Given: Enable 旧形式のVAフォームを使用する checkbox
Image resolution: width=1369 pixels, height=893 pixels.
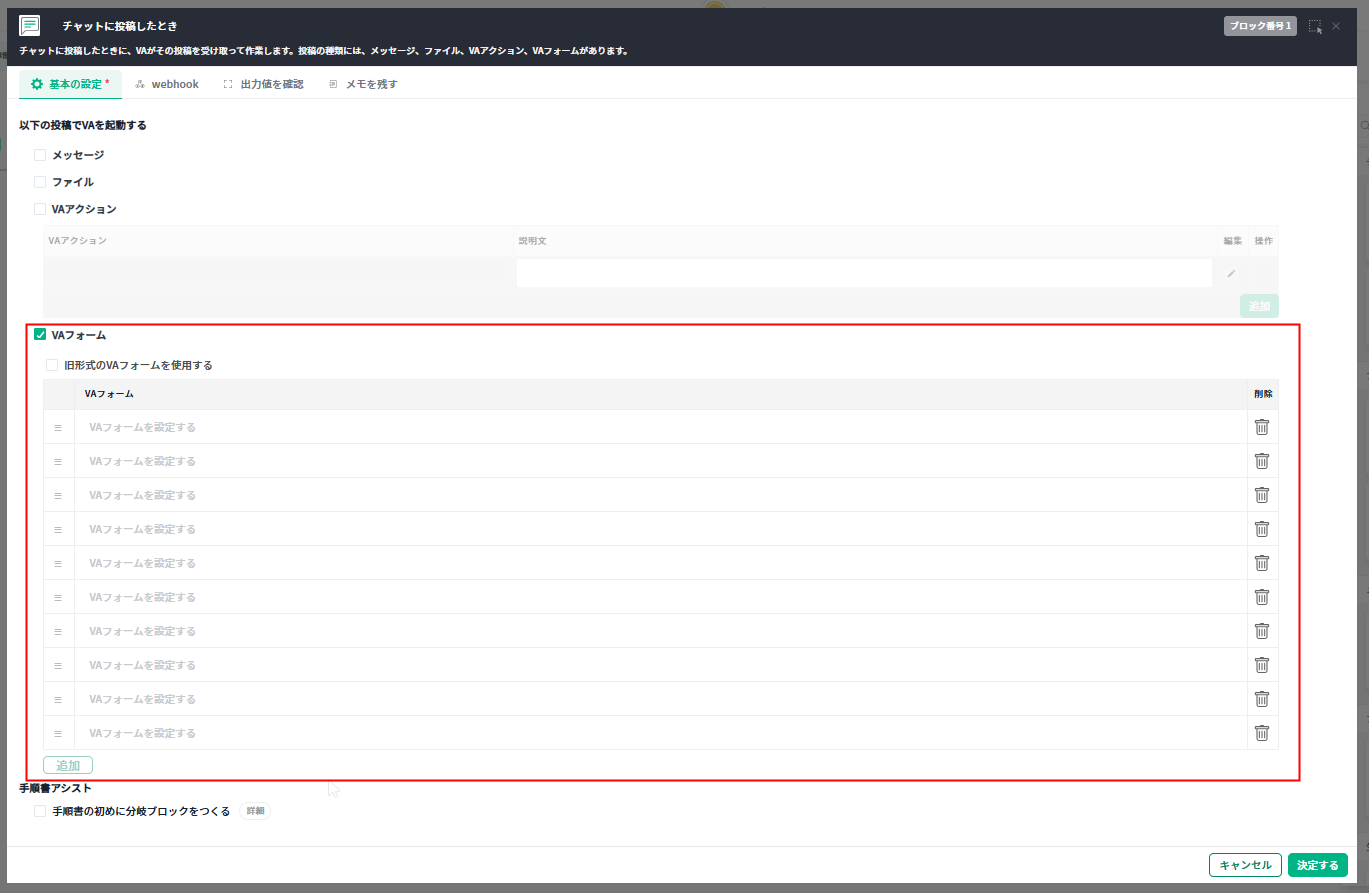Looking at the screenshot, I should point(52,365).
